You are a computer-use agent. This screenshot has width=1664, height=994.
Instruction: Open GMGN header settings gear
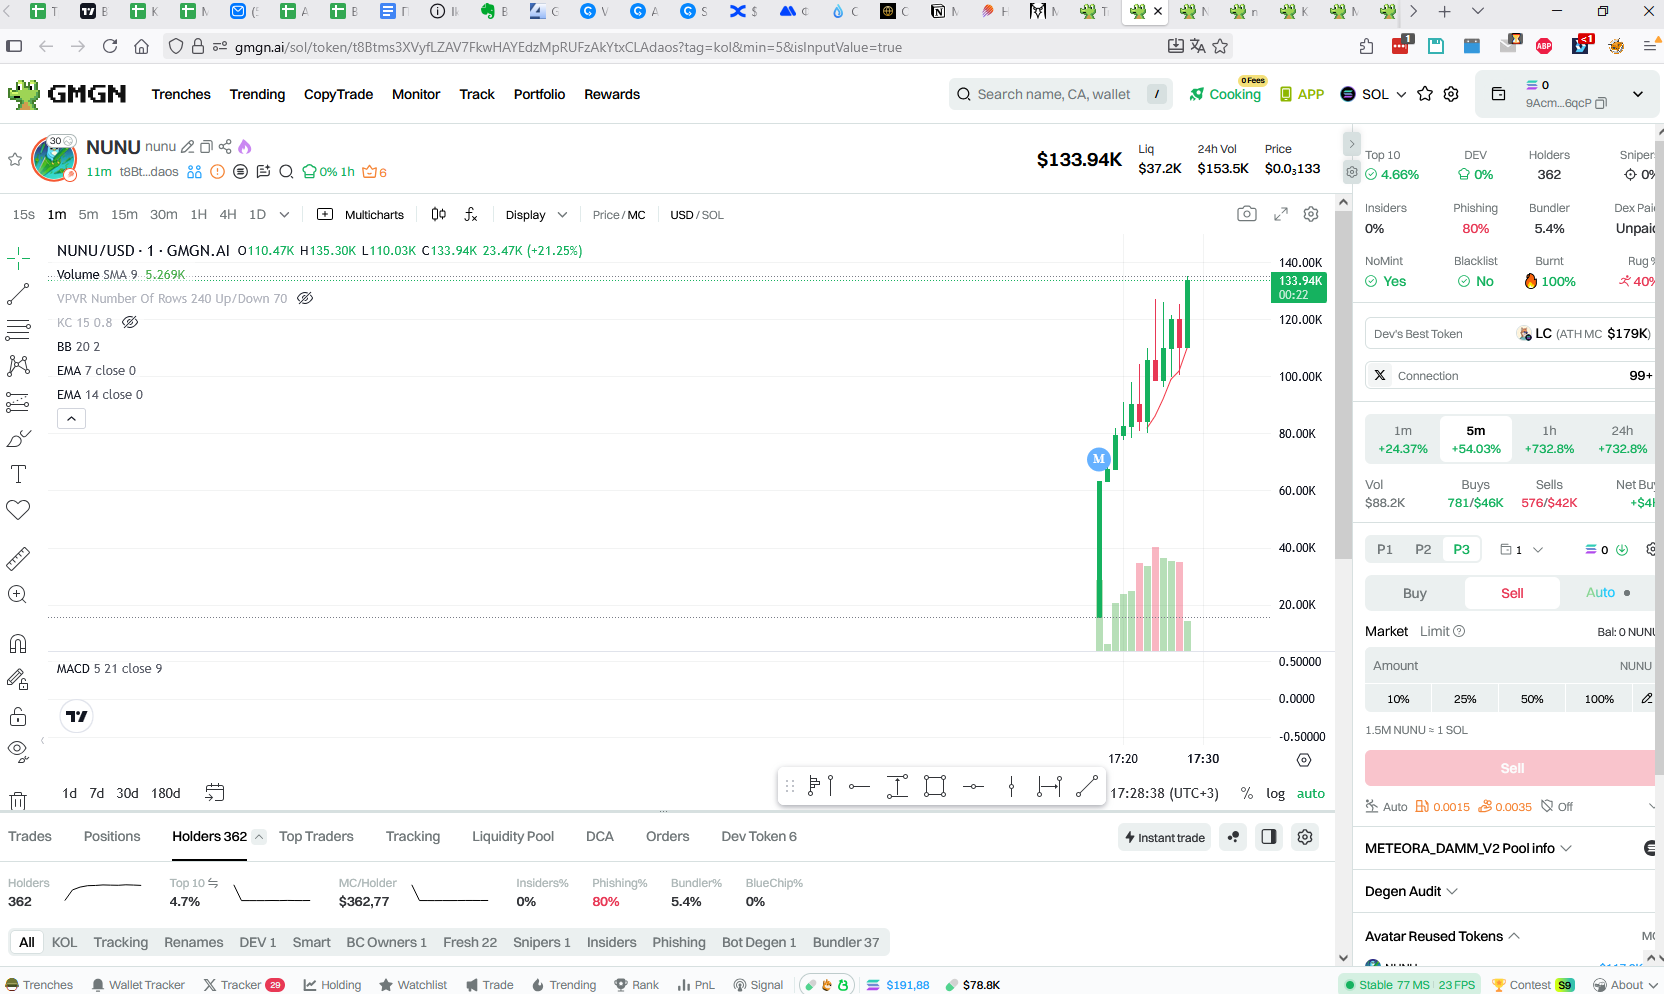click(1451, 94)
